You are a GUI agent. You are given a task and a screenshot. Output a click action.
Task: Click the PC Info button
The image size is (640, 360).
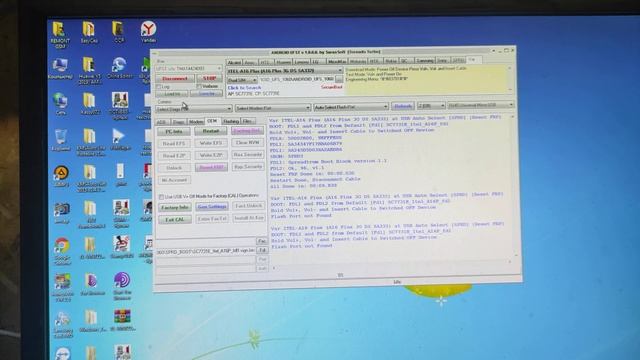(x=174, y=131)
